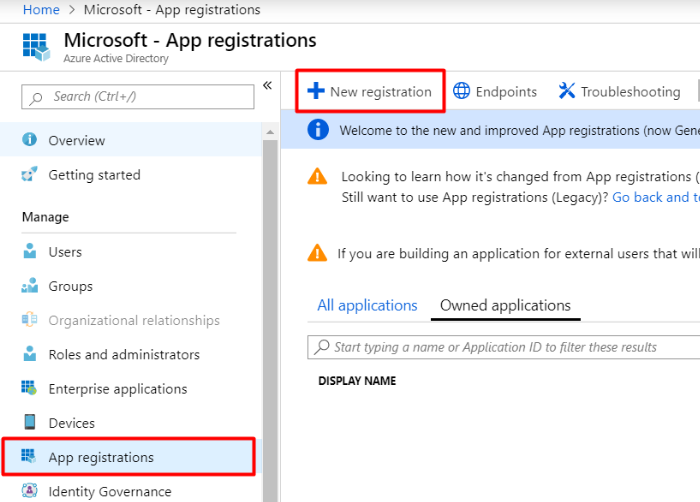Click the Home breadcrumb link
This screenshot has height=502, width=700.
41,10
